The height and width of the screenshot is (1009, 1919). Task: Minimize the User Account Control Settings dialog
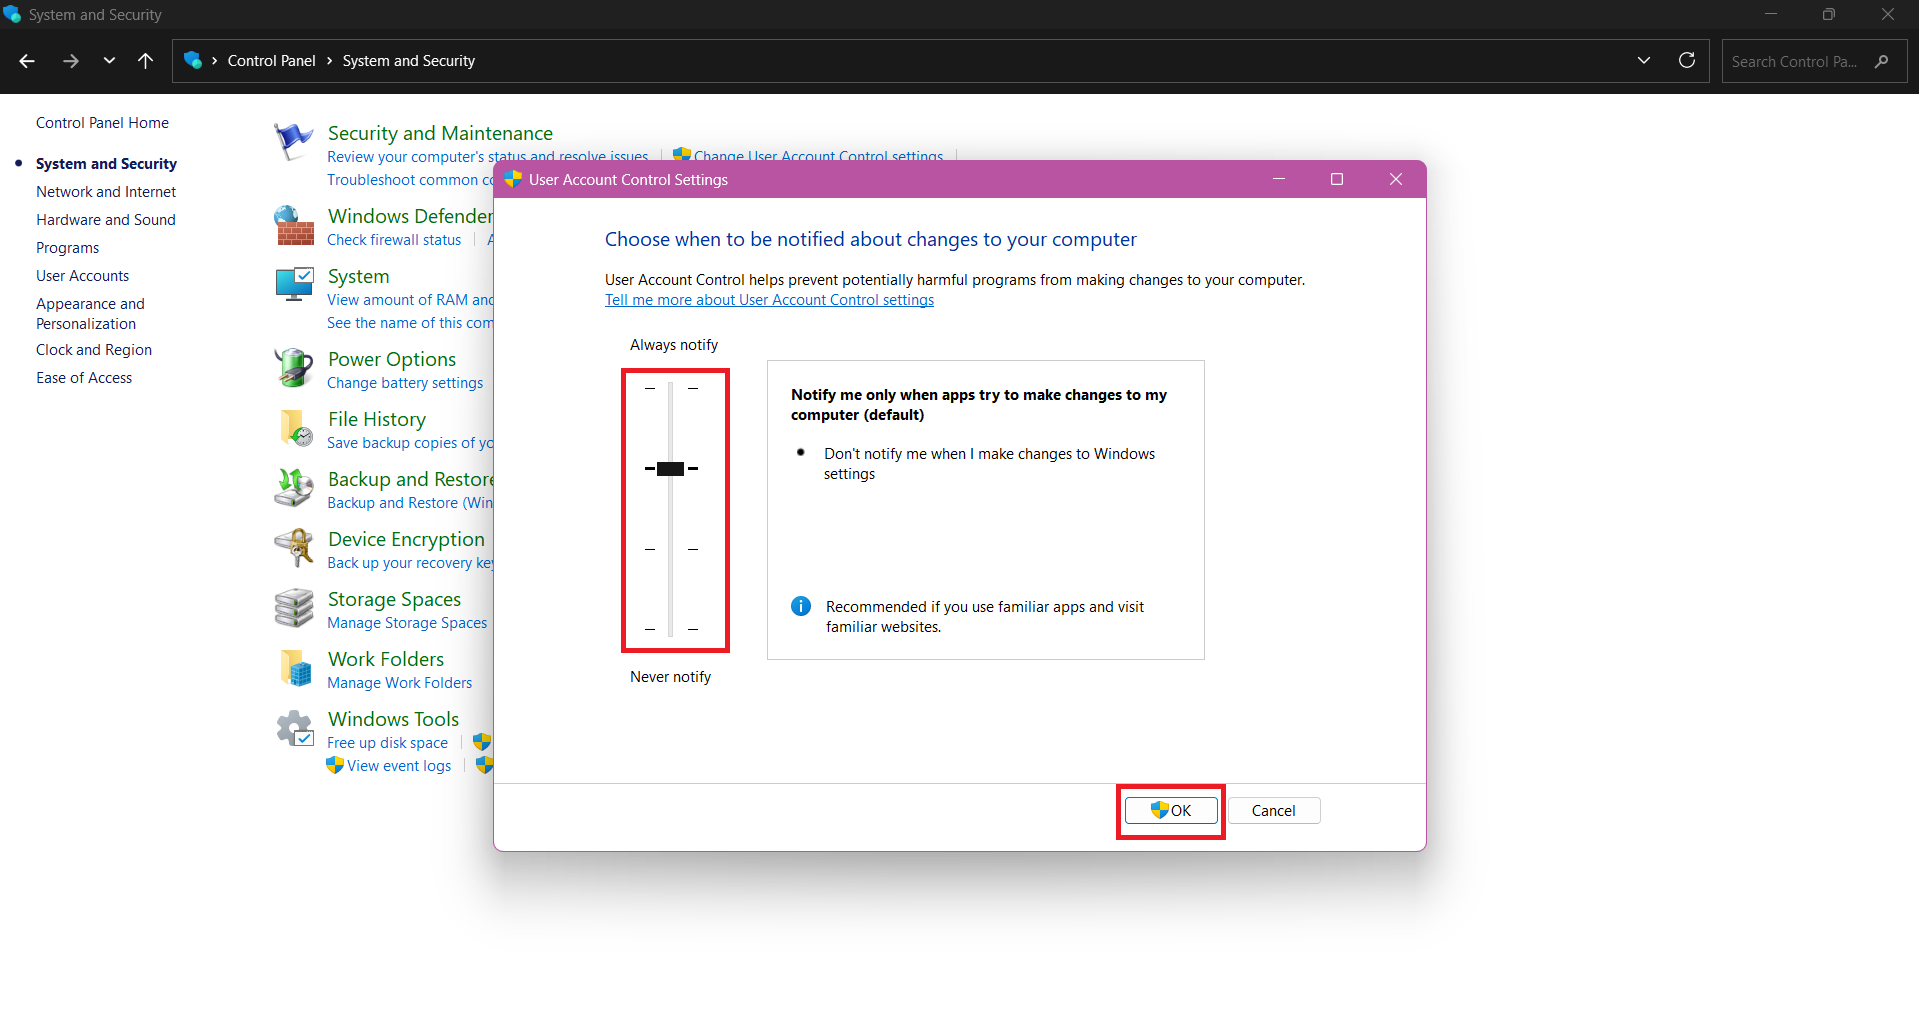(x=1279, y=179)
